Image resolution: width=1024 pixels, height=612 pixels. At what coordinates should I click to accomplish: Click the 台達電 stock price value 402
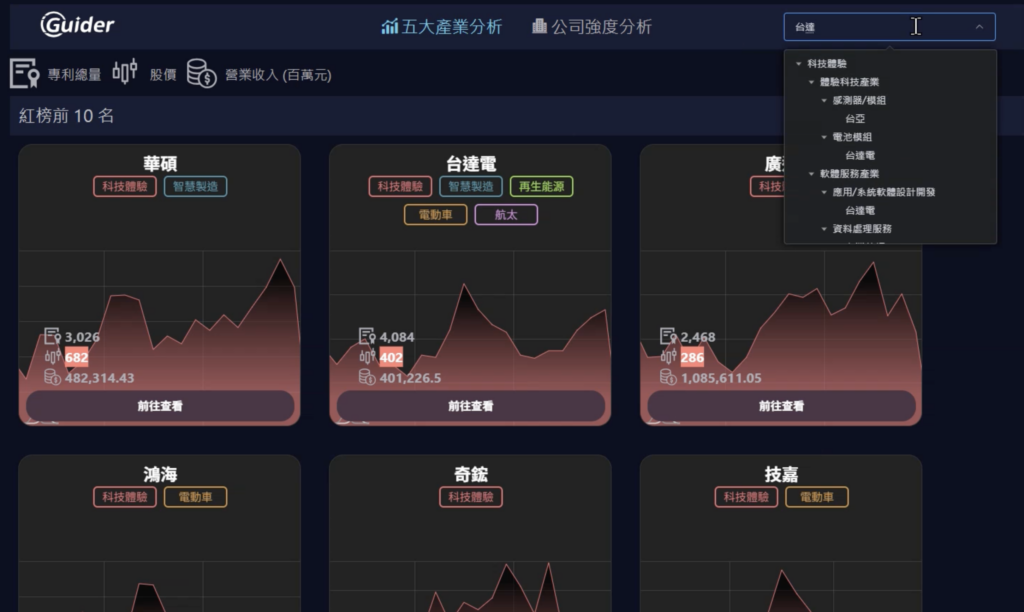(x=391, y=357)
